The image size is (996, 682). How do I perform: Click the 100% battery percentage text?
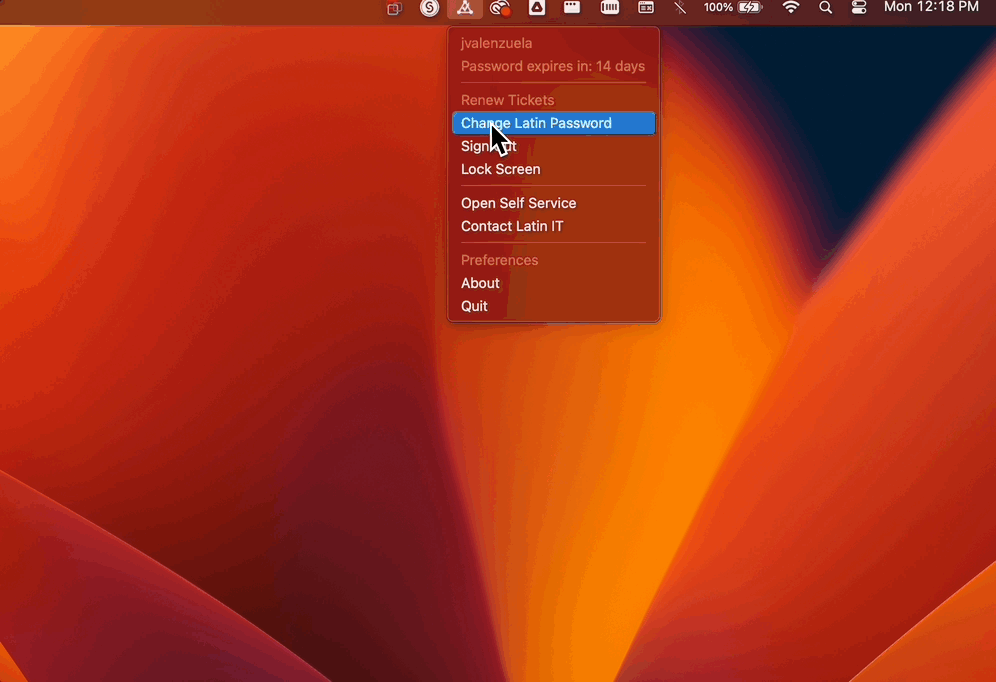[718, 8]
